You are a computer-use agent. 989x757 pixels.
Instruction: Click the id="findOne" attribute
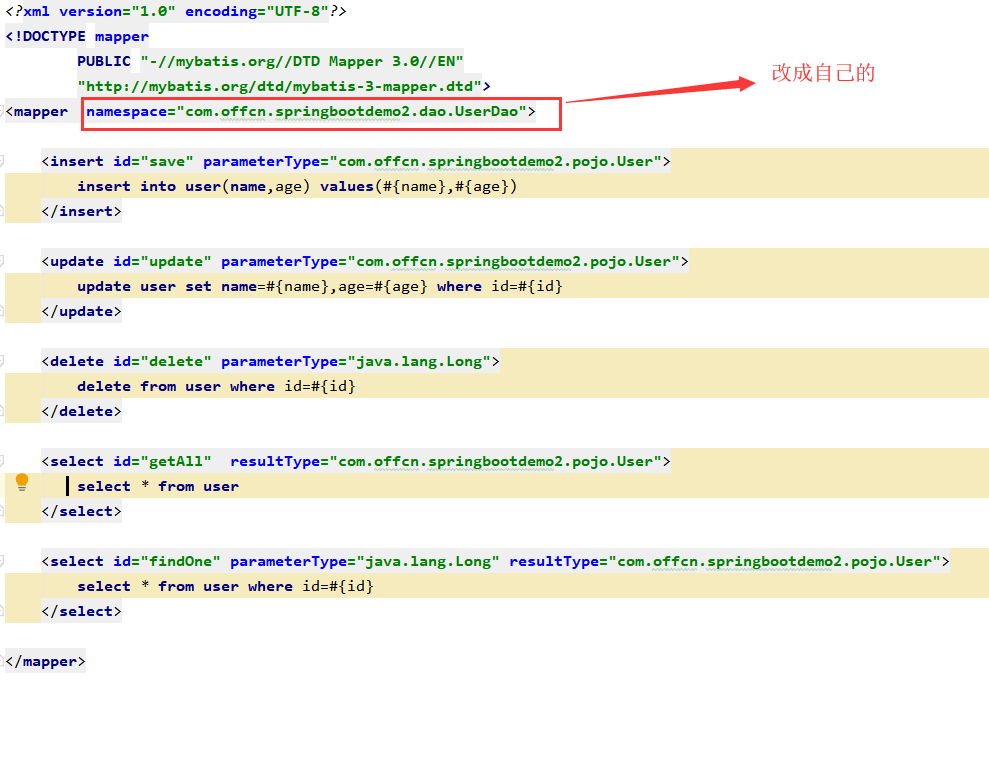point(167,561)
